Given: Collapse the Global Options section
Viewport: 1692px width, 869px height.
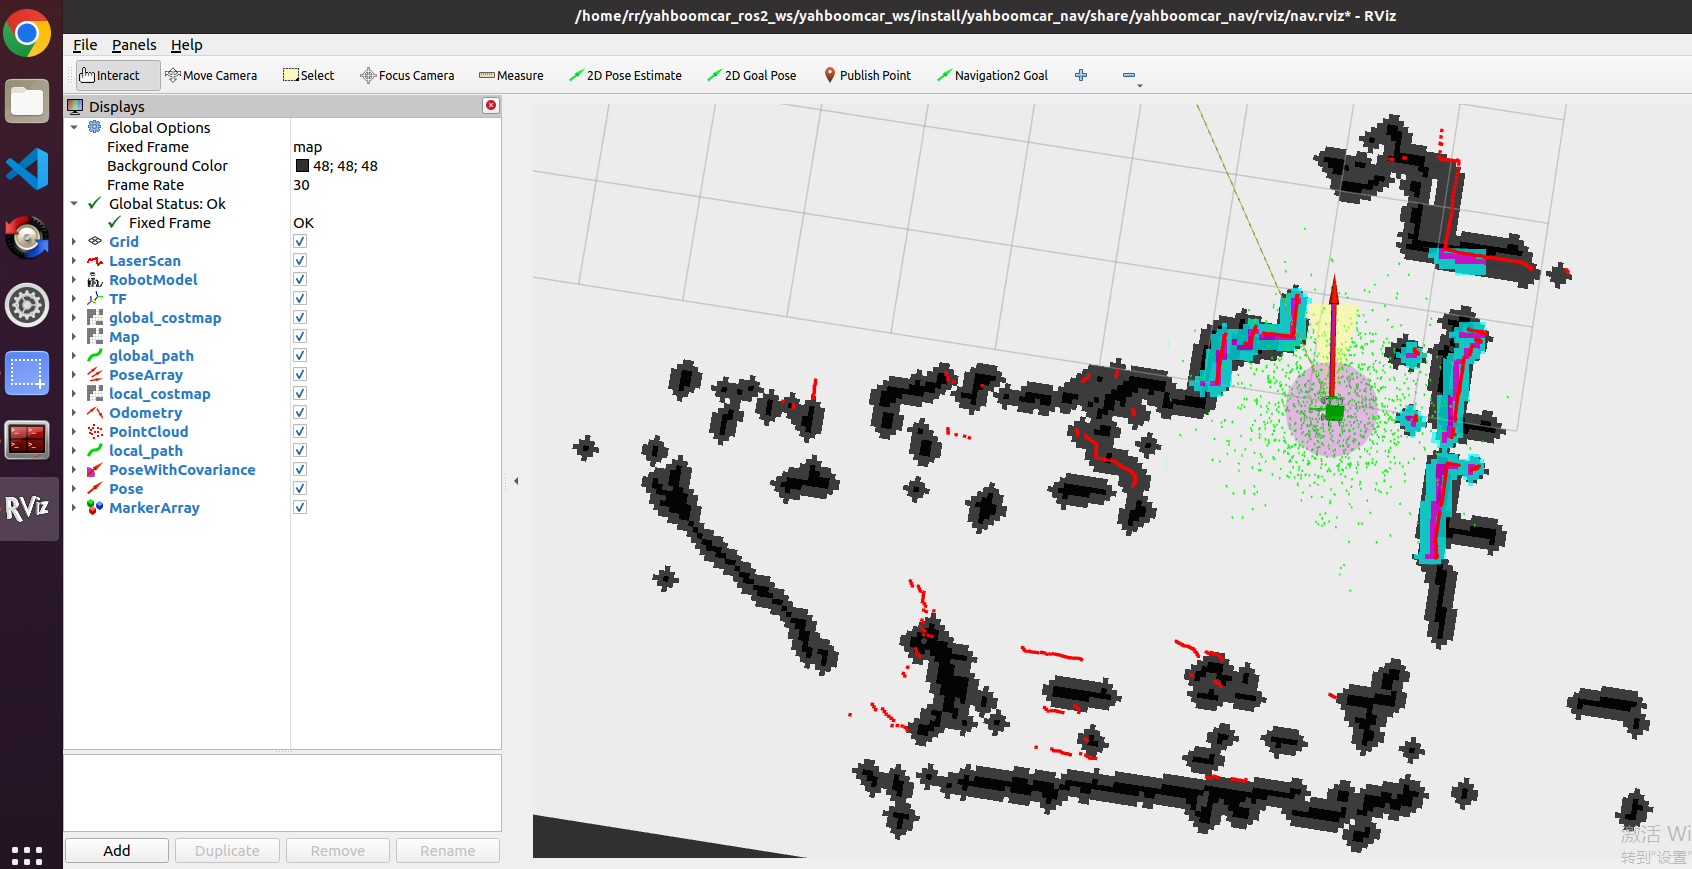Looking at the screenshot, I should tap(74, 128).
